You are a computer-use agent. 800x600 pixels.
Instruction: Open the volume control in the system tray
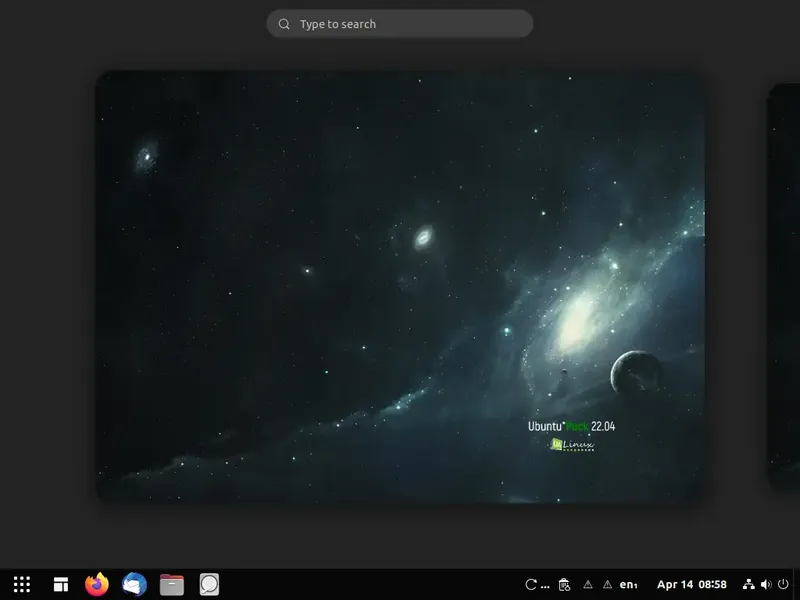[766, 584]
